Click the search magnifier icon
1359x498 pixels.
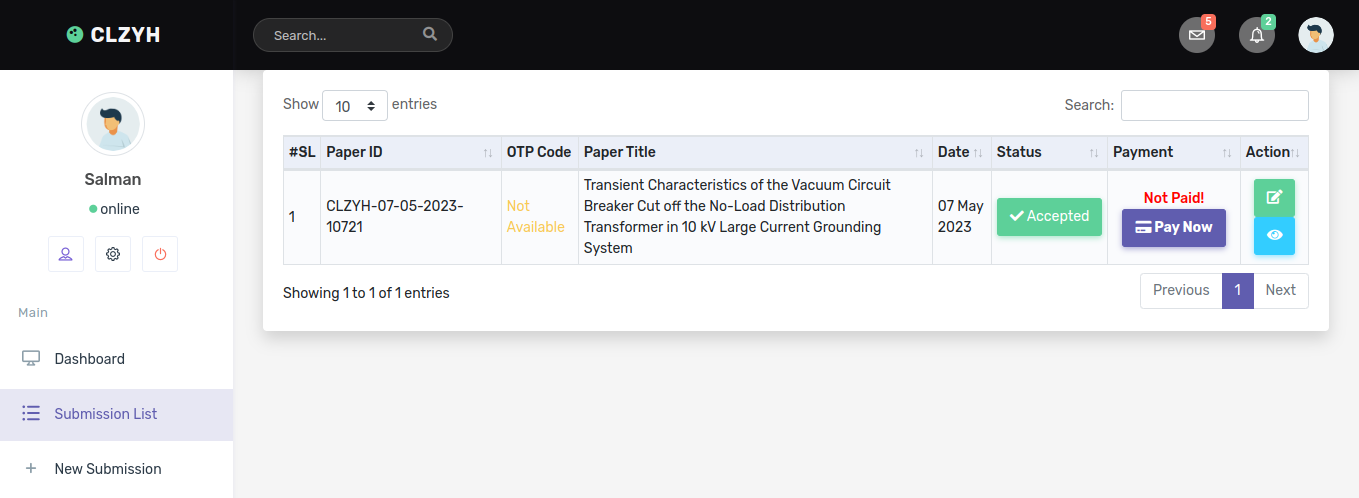coord(430,34)
